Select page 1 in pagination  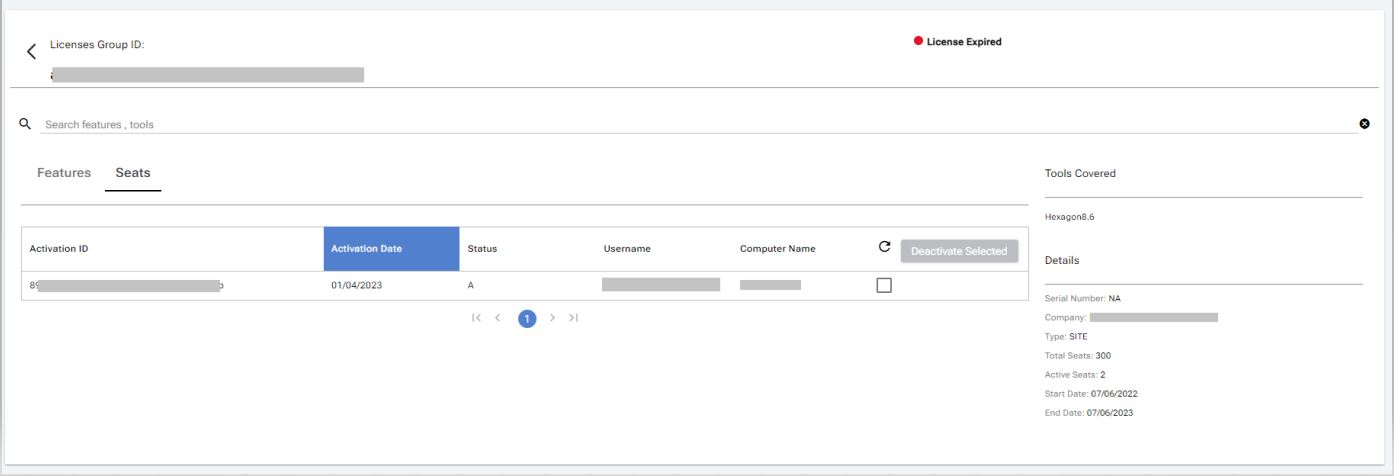527,318
